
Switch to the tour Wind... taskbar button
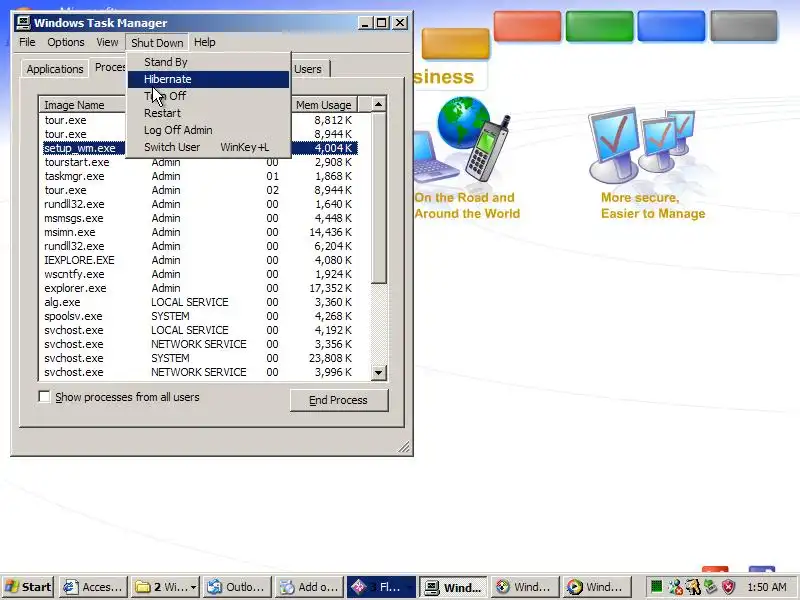525,587
